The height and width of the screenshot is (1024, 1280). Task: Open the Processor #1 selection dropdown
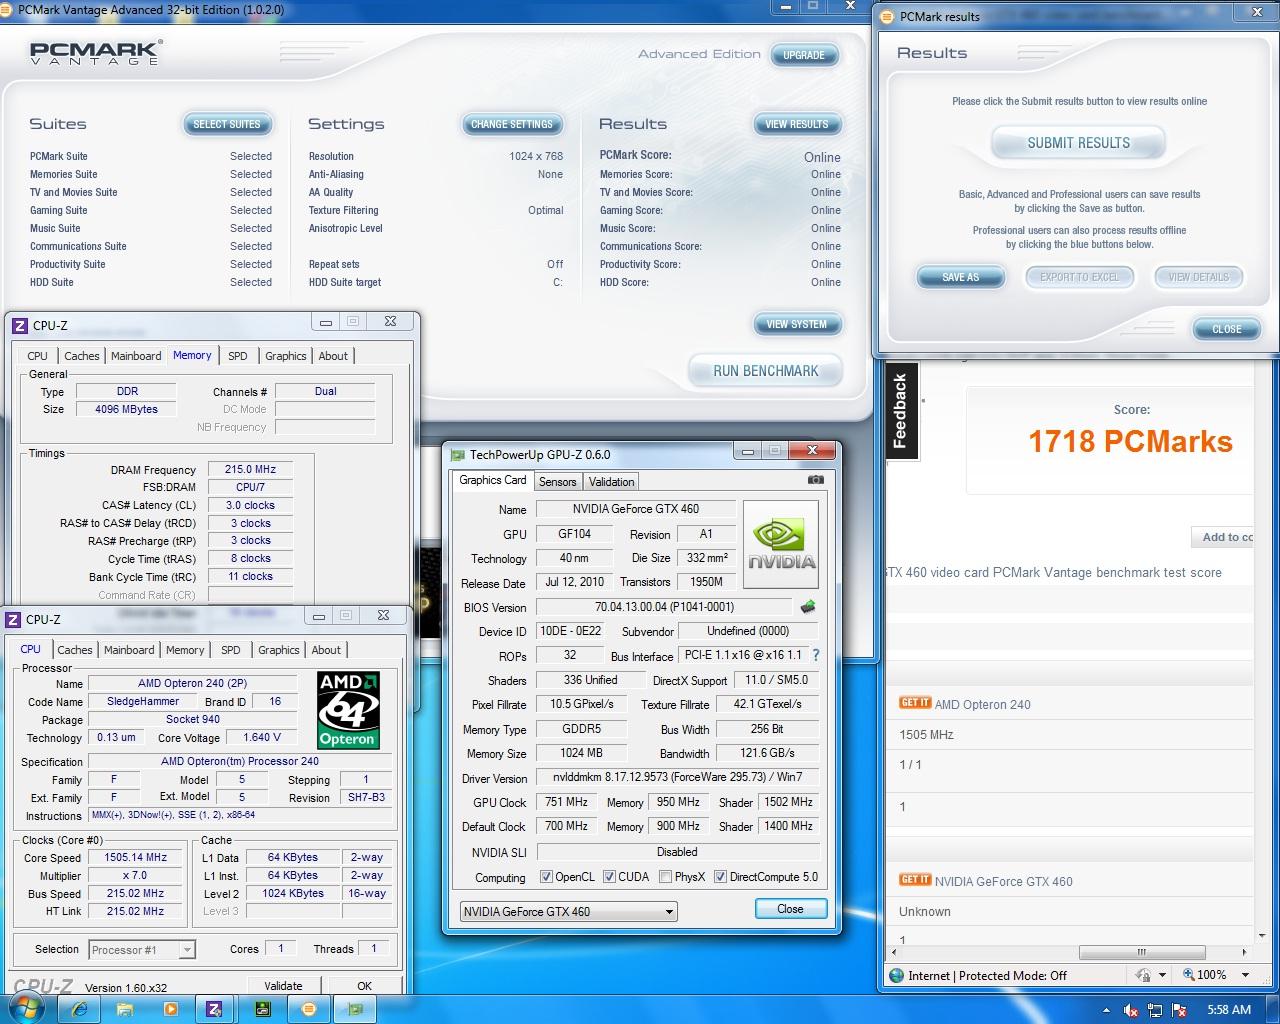(142, 950)
